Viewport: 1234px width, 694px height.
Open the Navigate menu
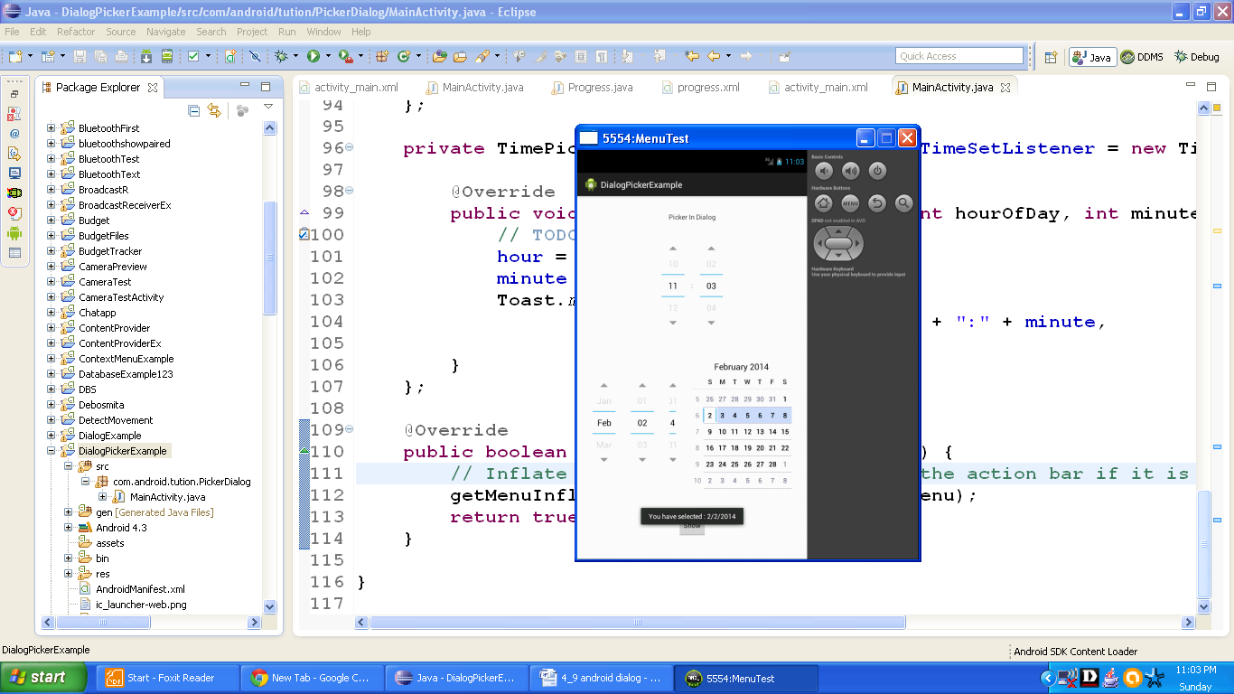[167, 32]
